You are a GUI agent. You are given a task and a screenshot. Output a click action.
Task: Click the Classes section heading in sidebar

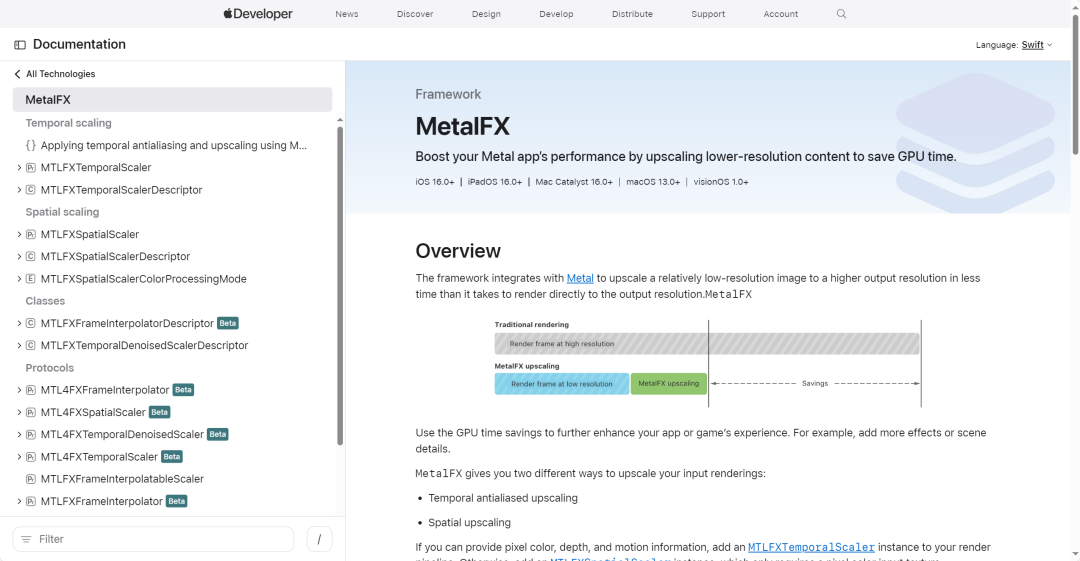point(45,301)
